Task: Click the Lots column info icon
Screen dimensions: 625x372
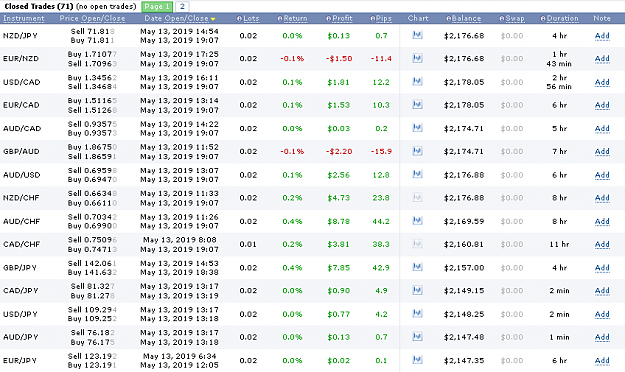Action: (x=239, y=18)
